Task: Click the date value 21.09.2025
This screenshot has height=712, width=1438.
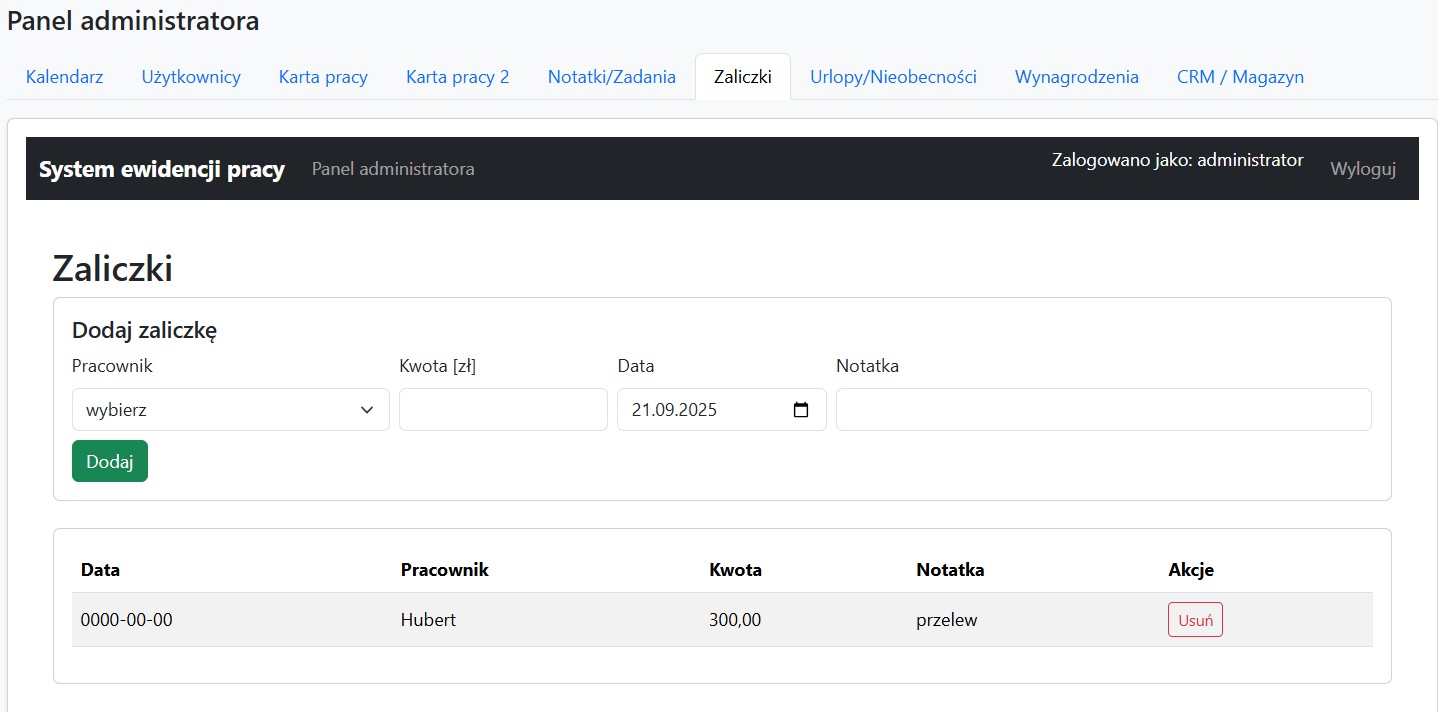Action: click(675, 410)
